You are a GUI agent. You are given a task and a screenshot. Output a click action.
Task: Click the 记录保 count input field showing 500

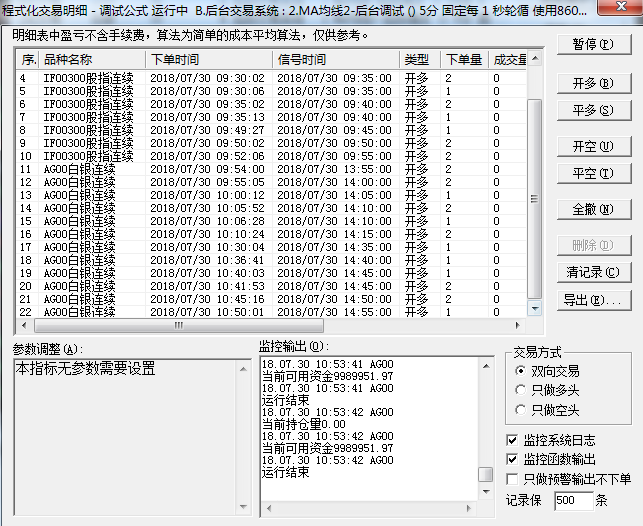573,500
